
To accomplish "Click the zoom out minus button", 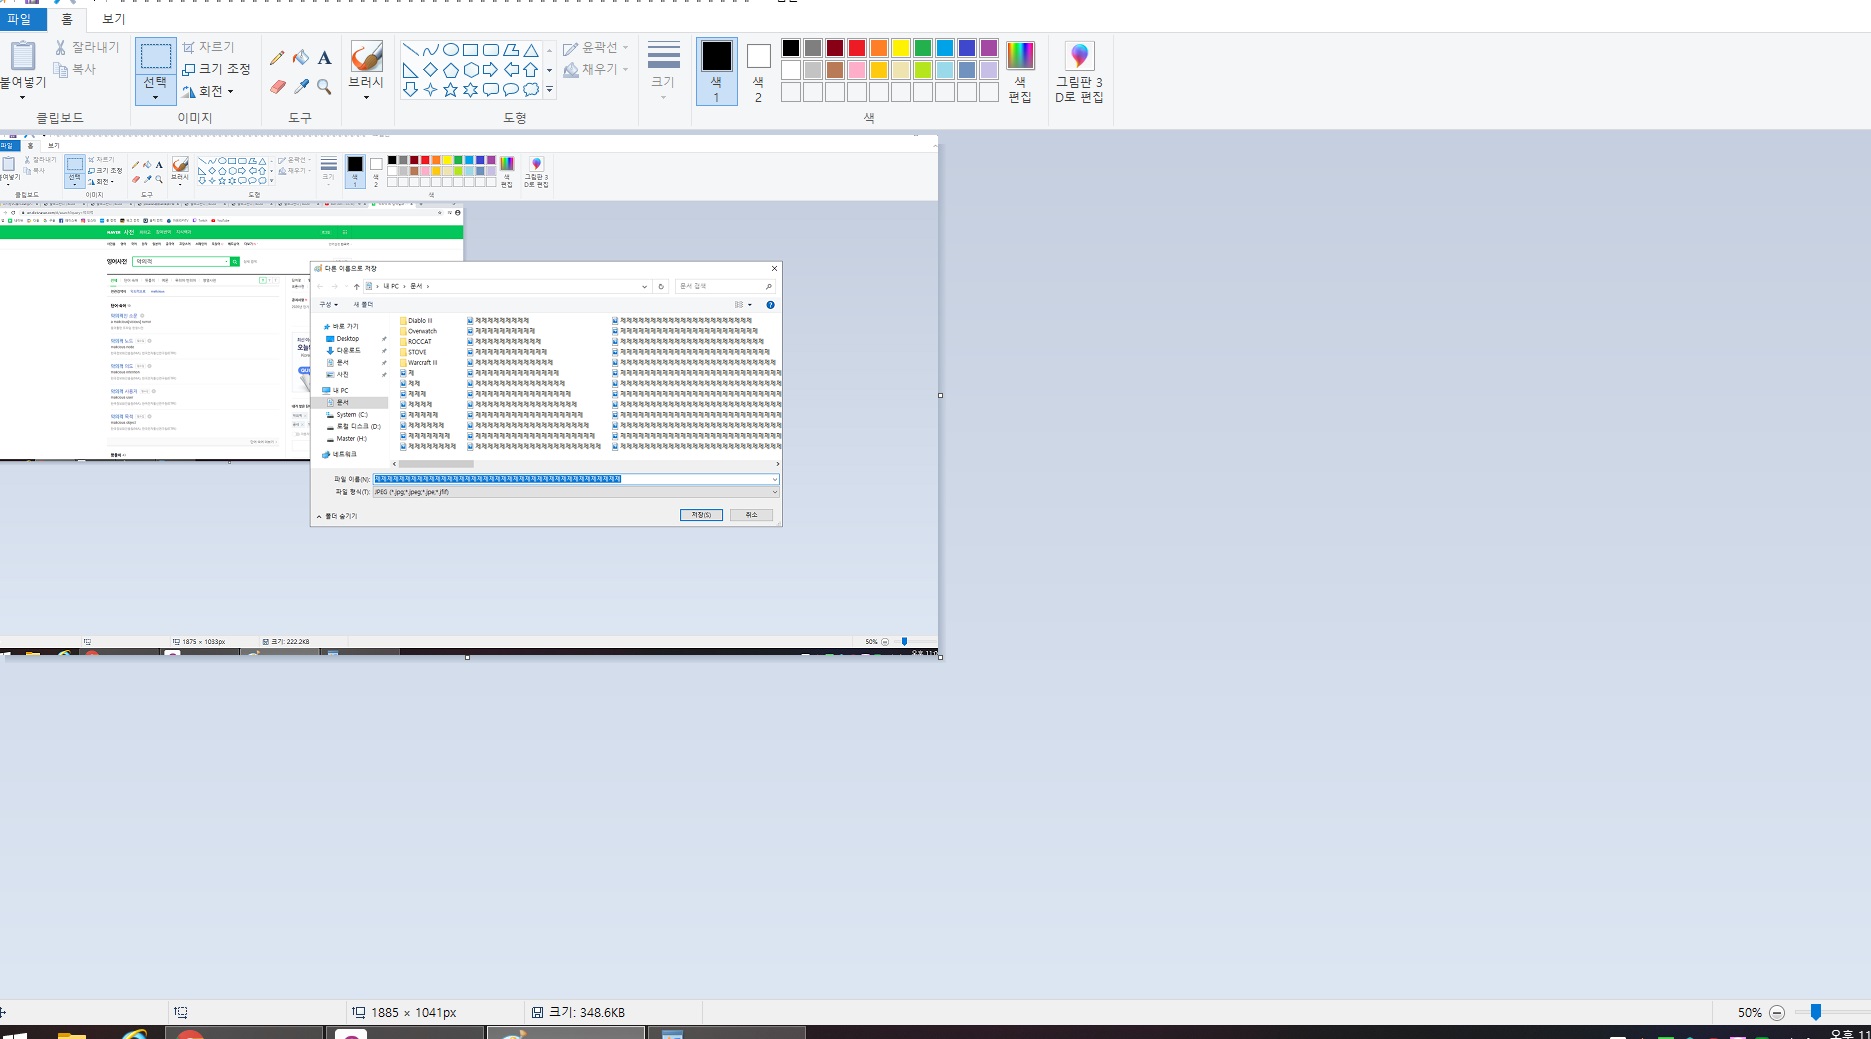I will point(1777,1012).
